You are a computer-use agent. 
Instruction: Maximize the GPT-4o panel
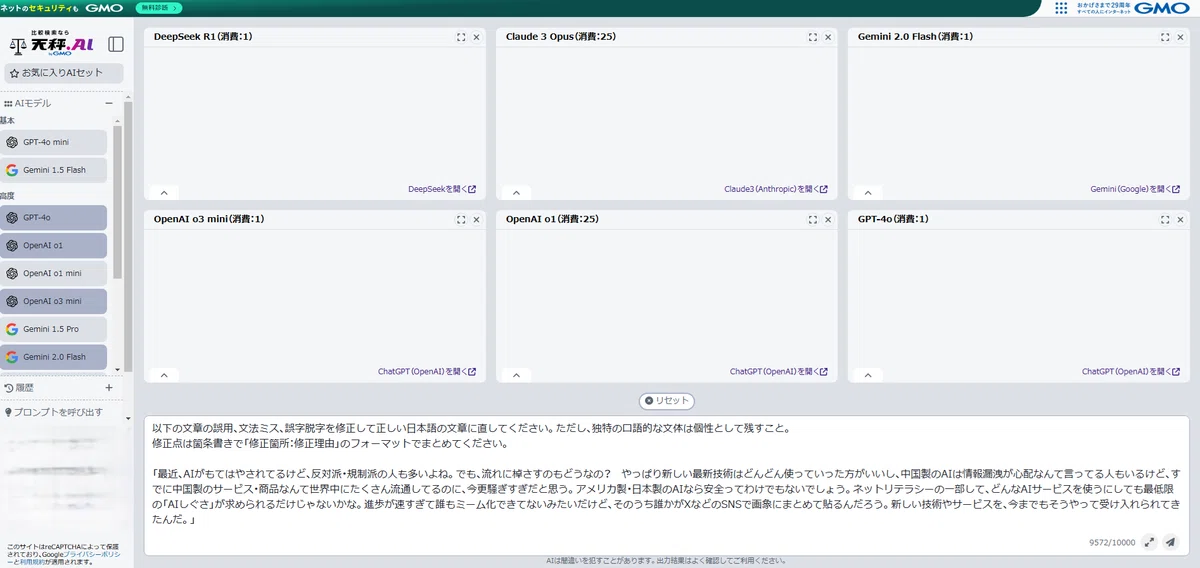(x=1165, y=219)
